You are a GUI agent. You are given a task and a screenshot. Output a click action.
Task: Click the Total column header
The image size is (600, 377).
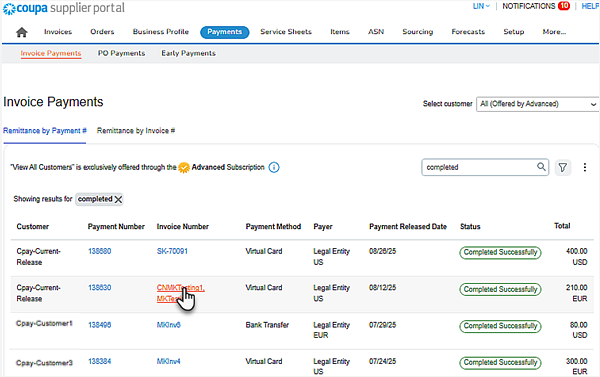pos(562,226)
